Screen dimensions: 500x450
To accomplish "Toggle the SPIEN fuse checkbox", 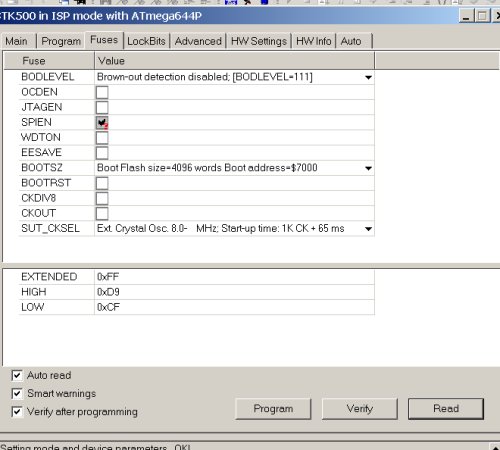I will coord(102,123).
